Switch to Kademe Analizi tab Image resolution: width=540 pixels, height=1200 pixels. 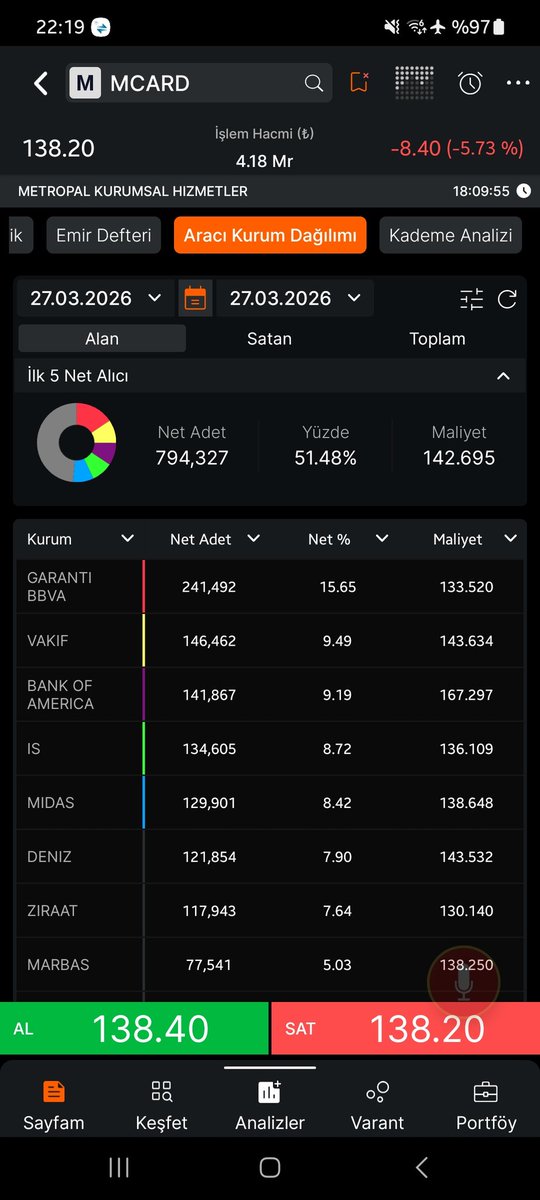pos(450,236)
